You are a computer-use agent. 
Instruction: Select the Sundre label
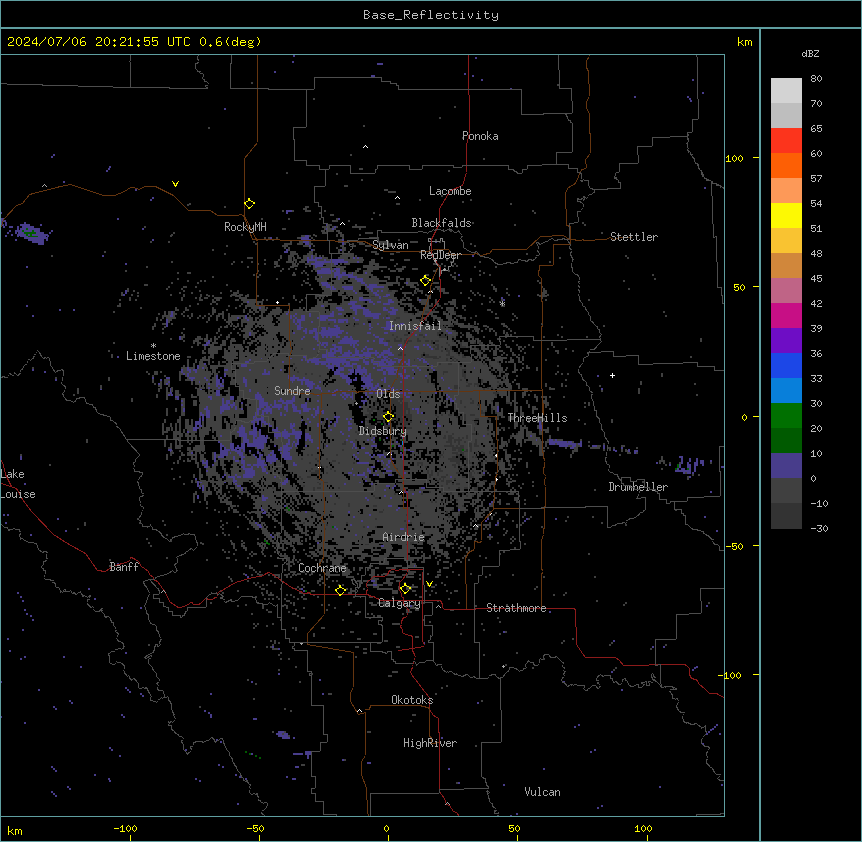click(x=292, y=391)
